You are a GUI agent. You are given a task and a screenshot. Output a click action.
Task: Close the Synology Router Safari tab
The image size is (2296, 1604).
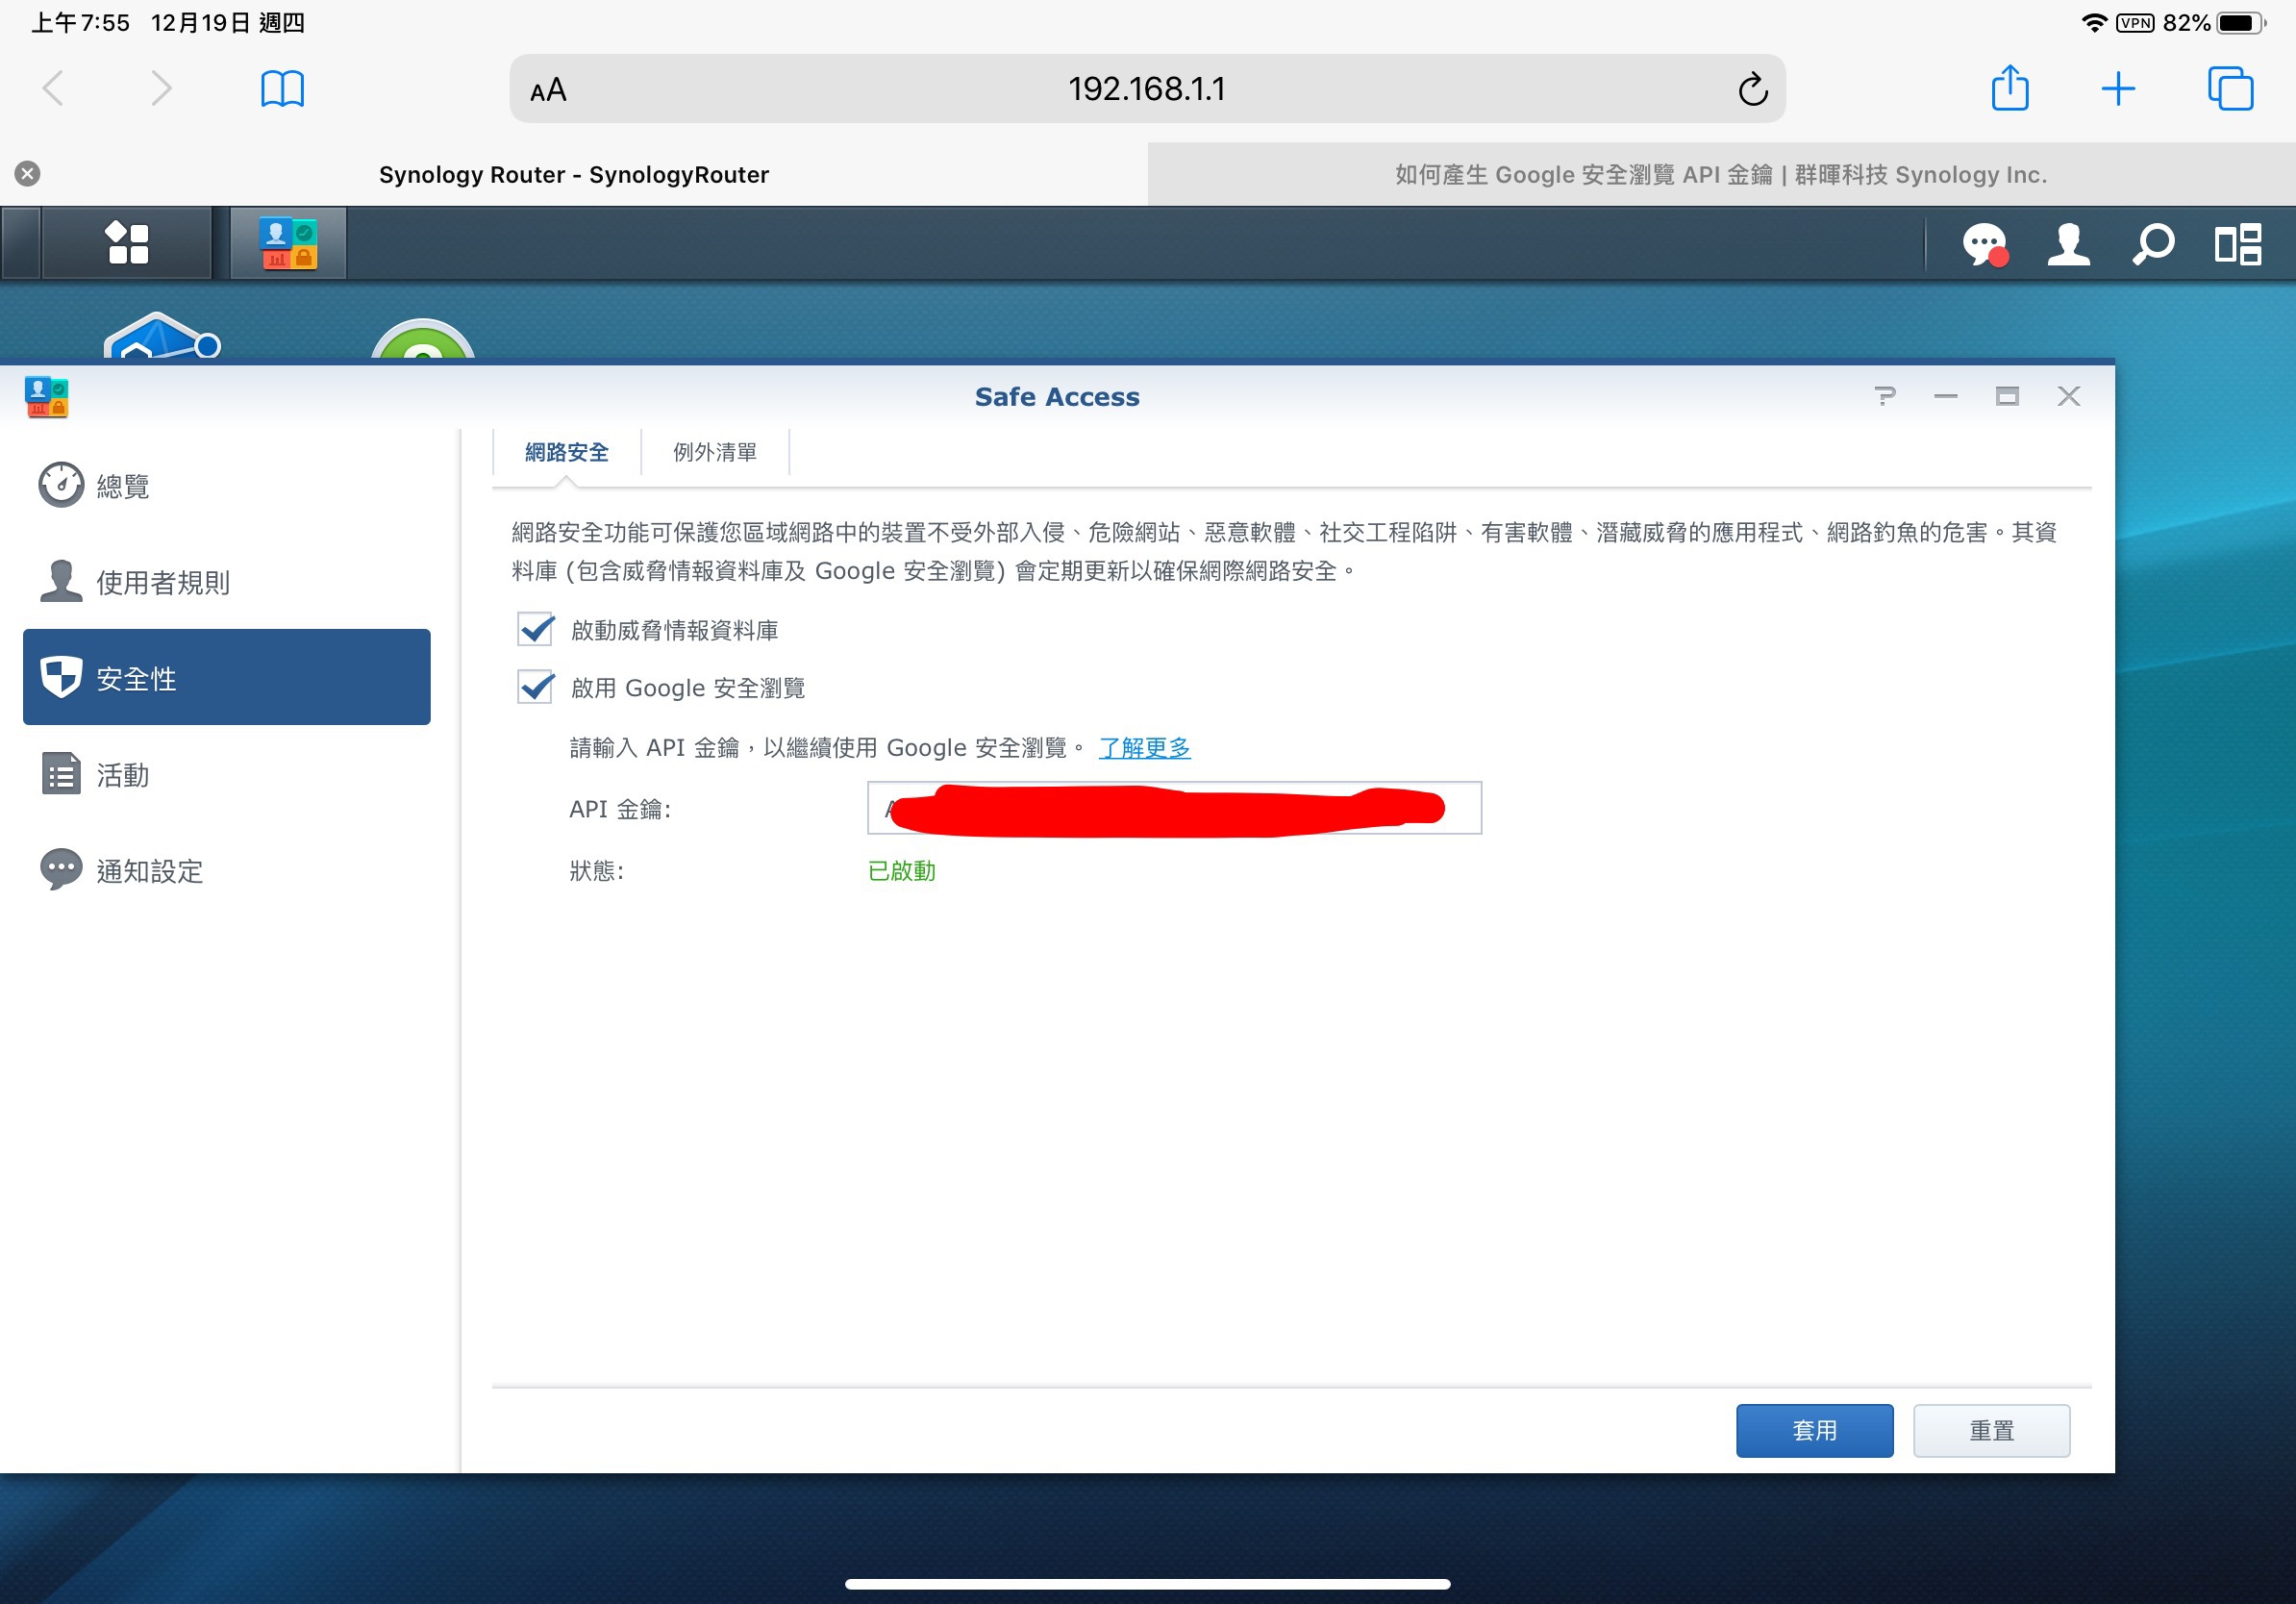click(x=28, y=174)
